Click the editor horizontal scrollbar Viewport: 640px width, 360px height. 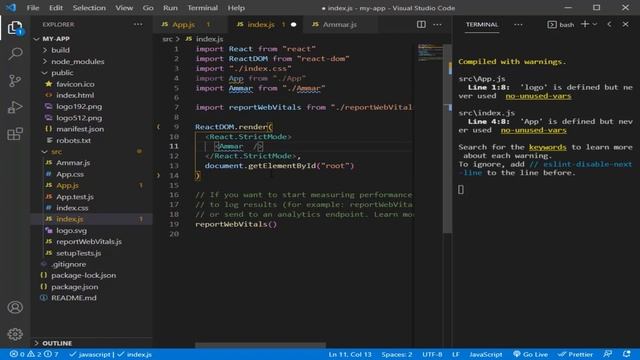pyautogui.click(x=260, y=345)
